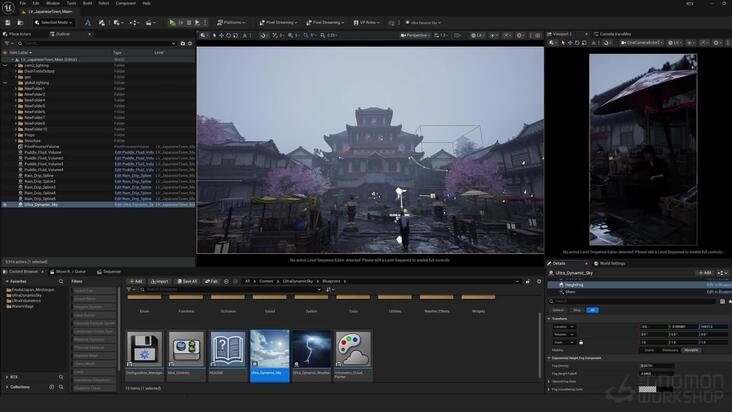
Task: Toggle the scale lock icon
Action: [x=581, y=342]
